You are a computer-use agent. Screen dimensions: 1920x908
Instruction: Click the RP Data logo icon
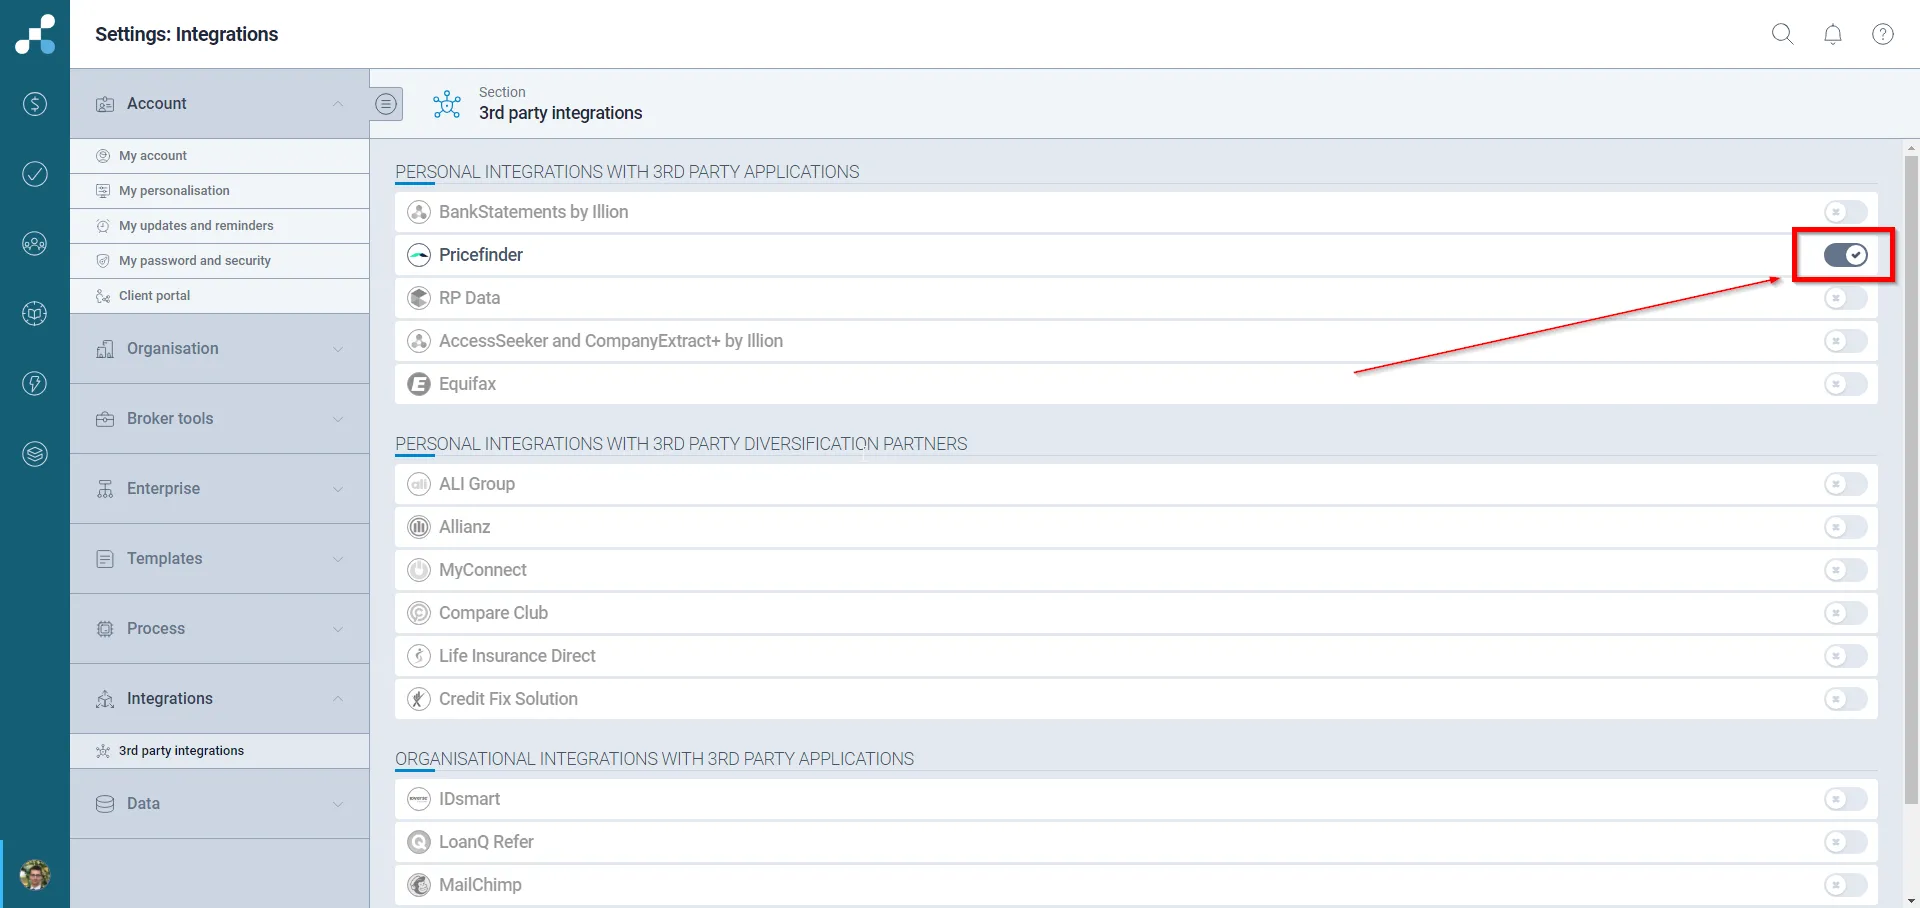tap(419, 298)
